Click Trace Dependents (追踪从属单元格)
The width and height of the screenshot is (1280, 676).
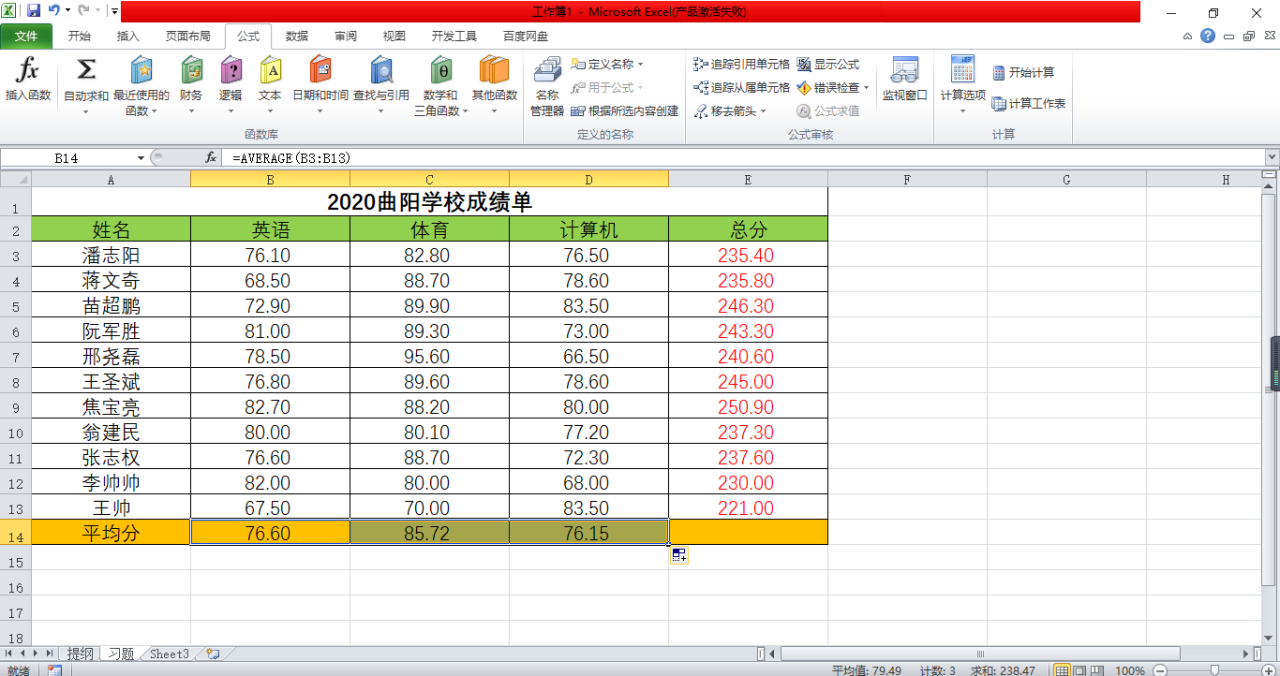point(741,87)
